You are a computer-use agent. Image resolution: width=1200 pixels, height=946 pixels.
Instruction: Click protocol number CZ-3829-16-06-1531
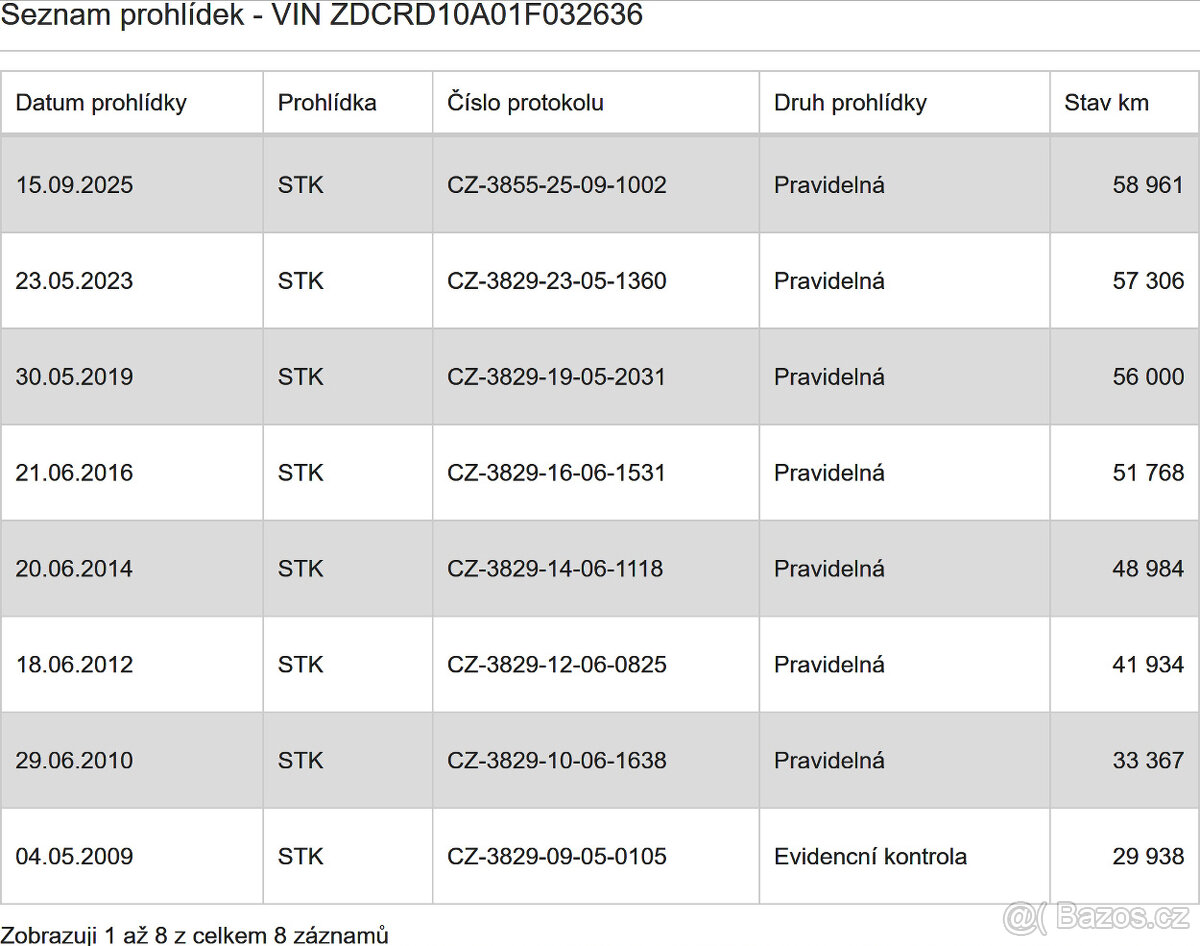556,473
